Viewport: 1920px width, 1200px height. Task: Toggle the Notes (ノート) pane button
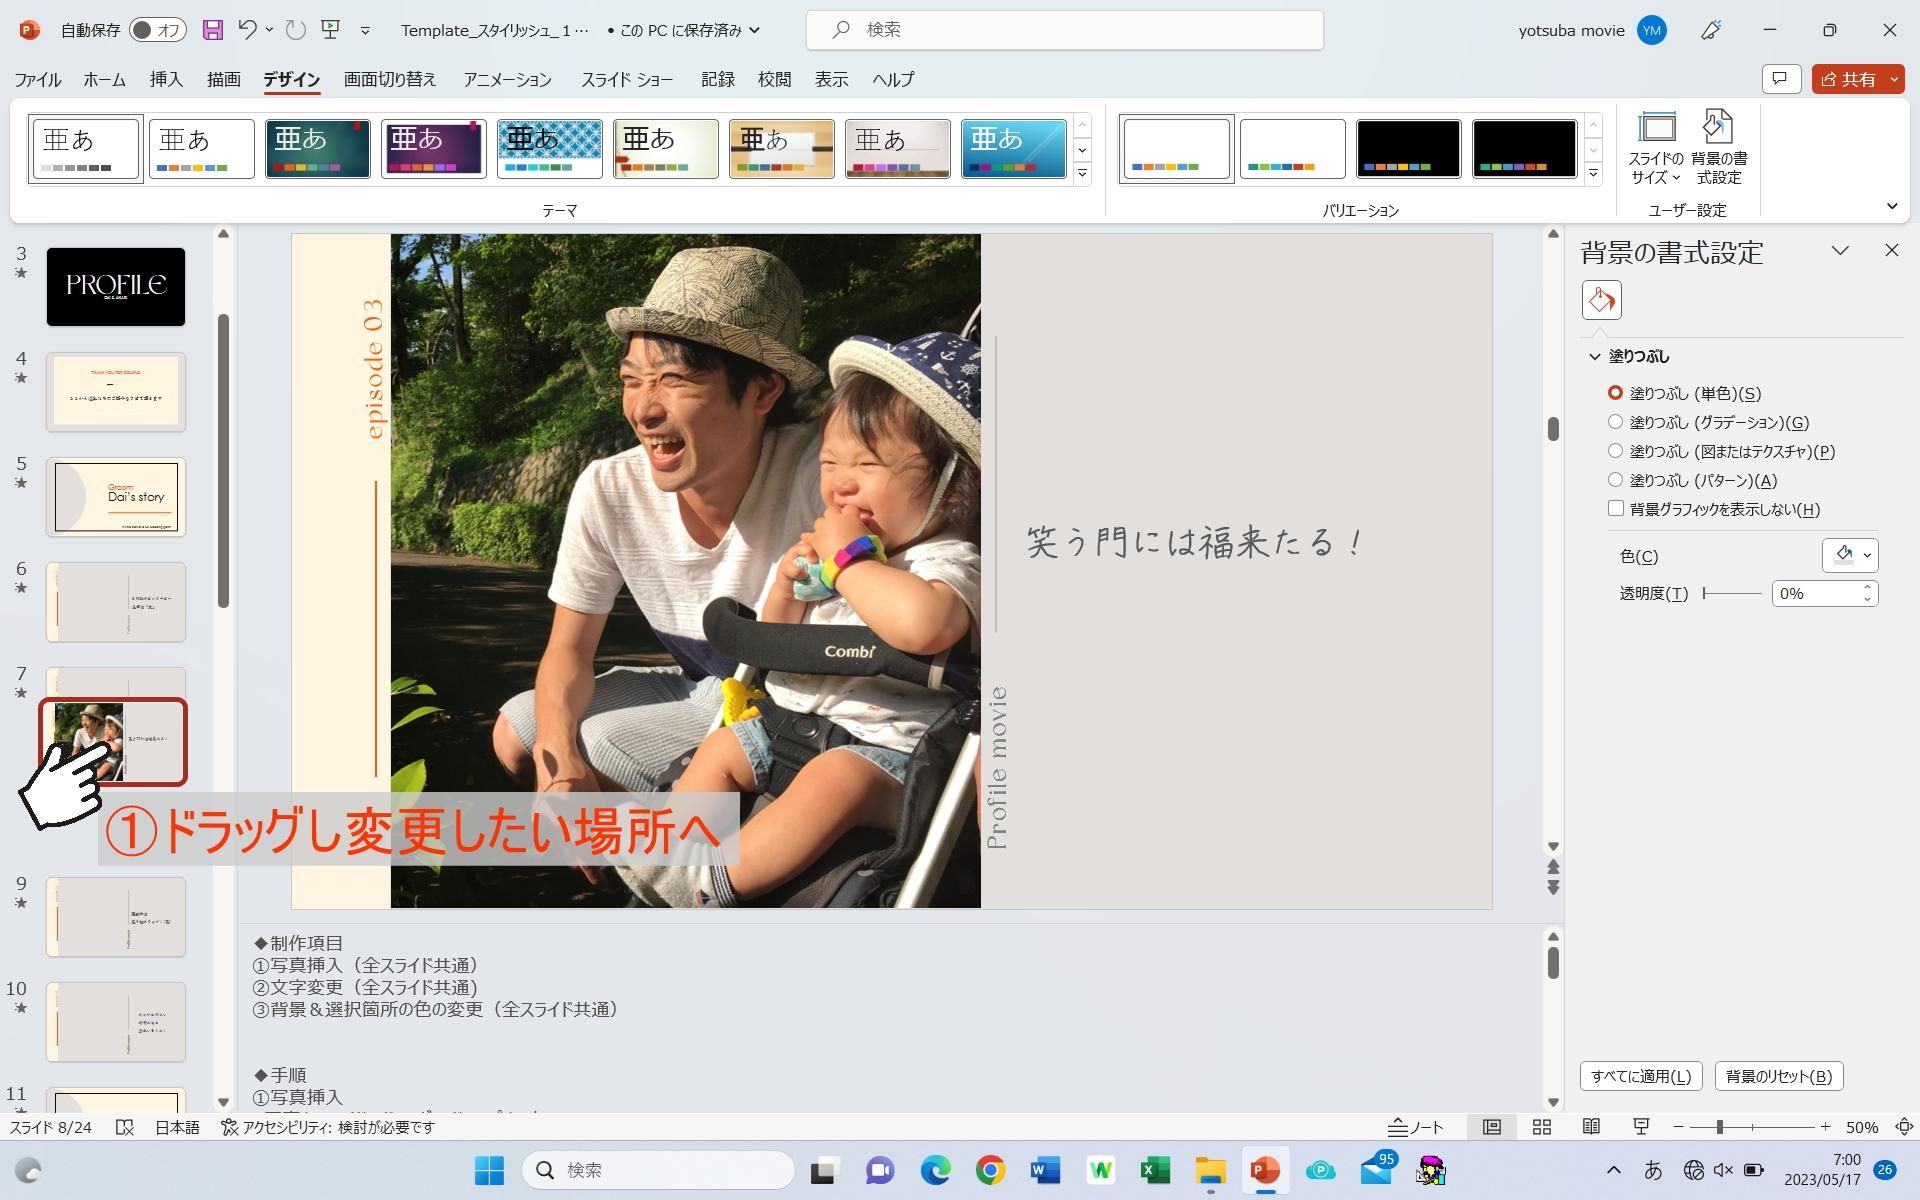(x=1416, y=1127)
